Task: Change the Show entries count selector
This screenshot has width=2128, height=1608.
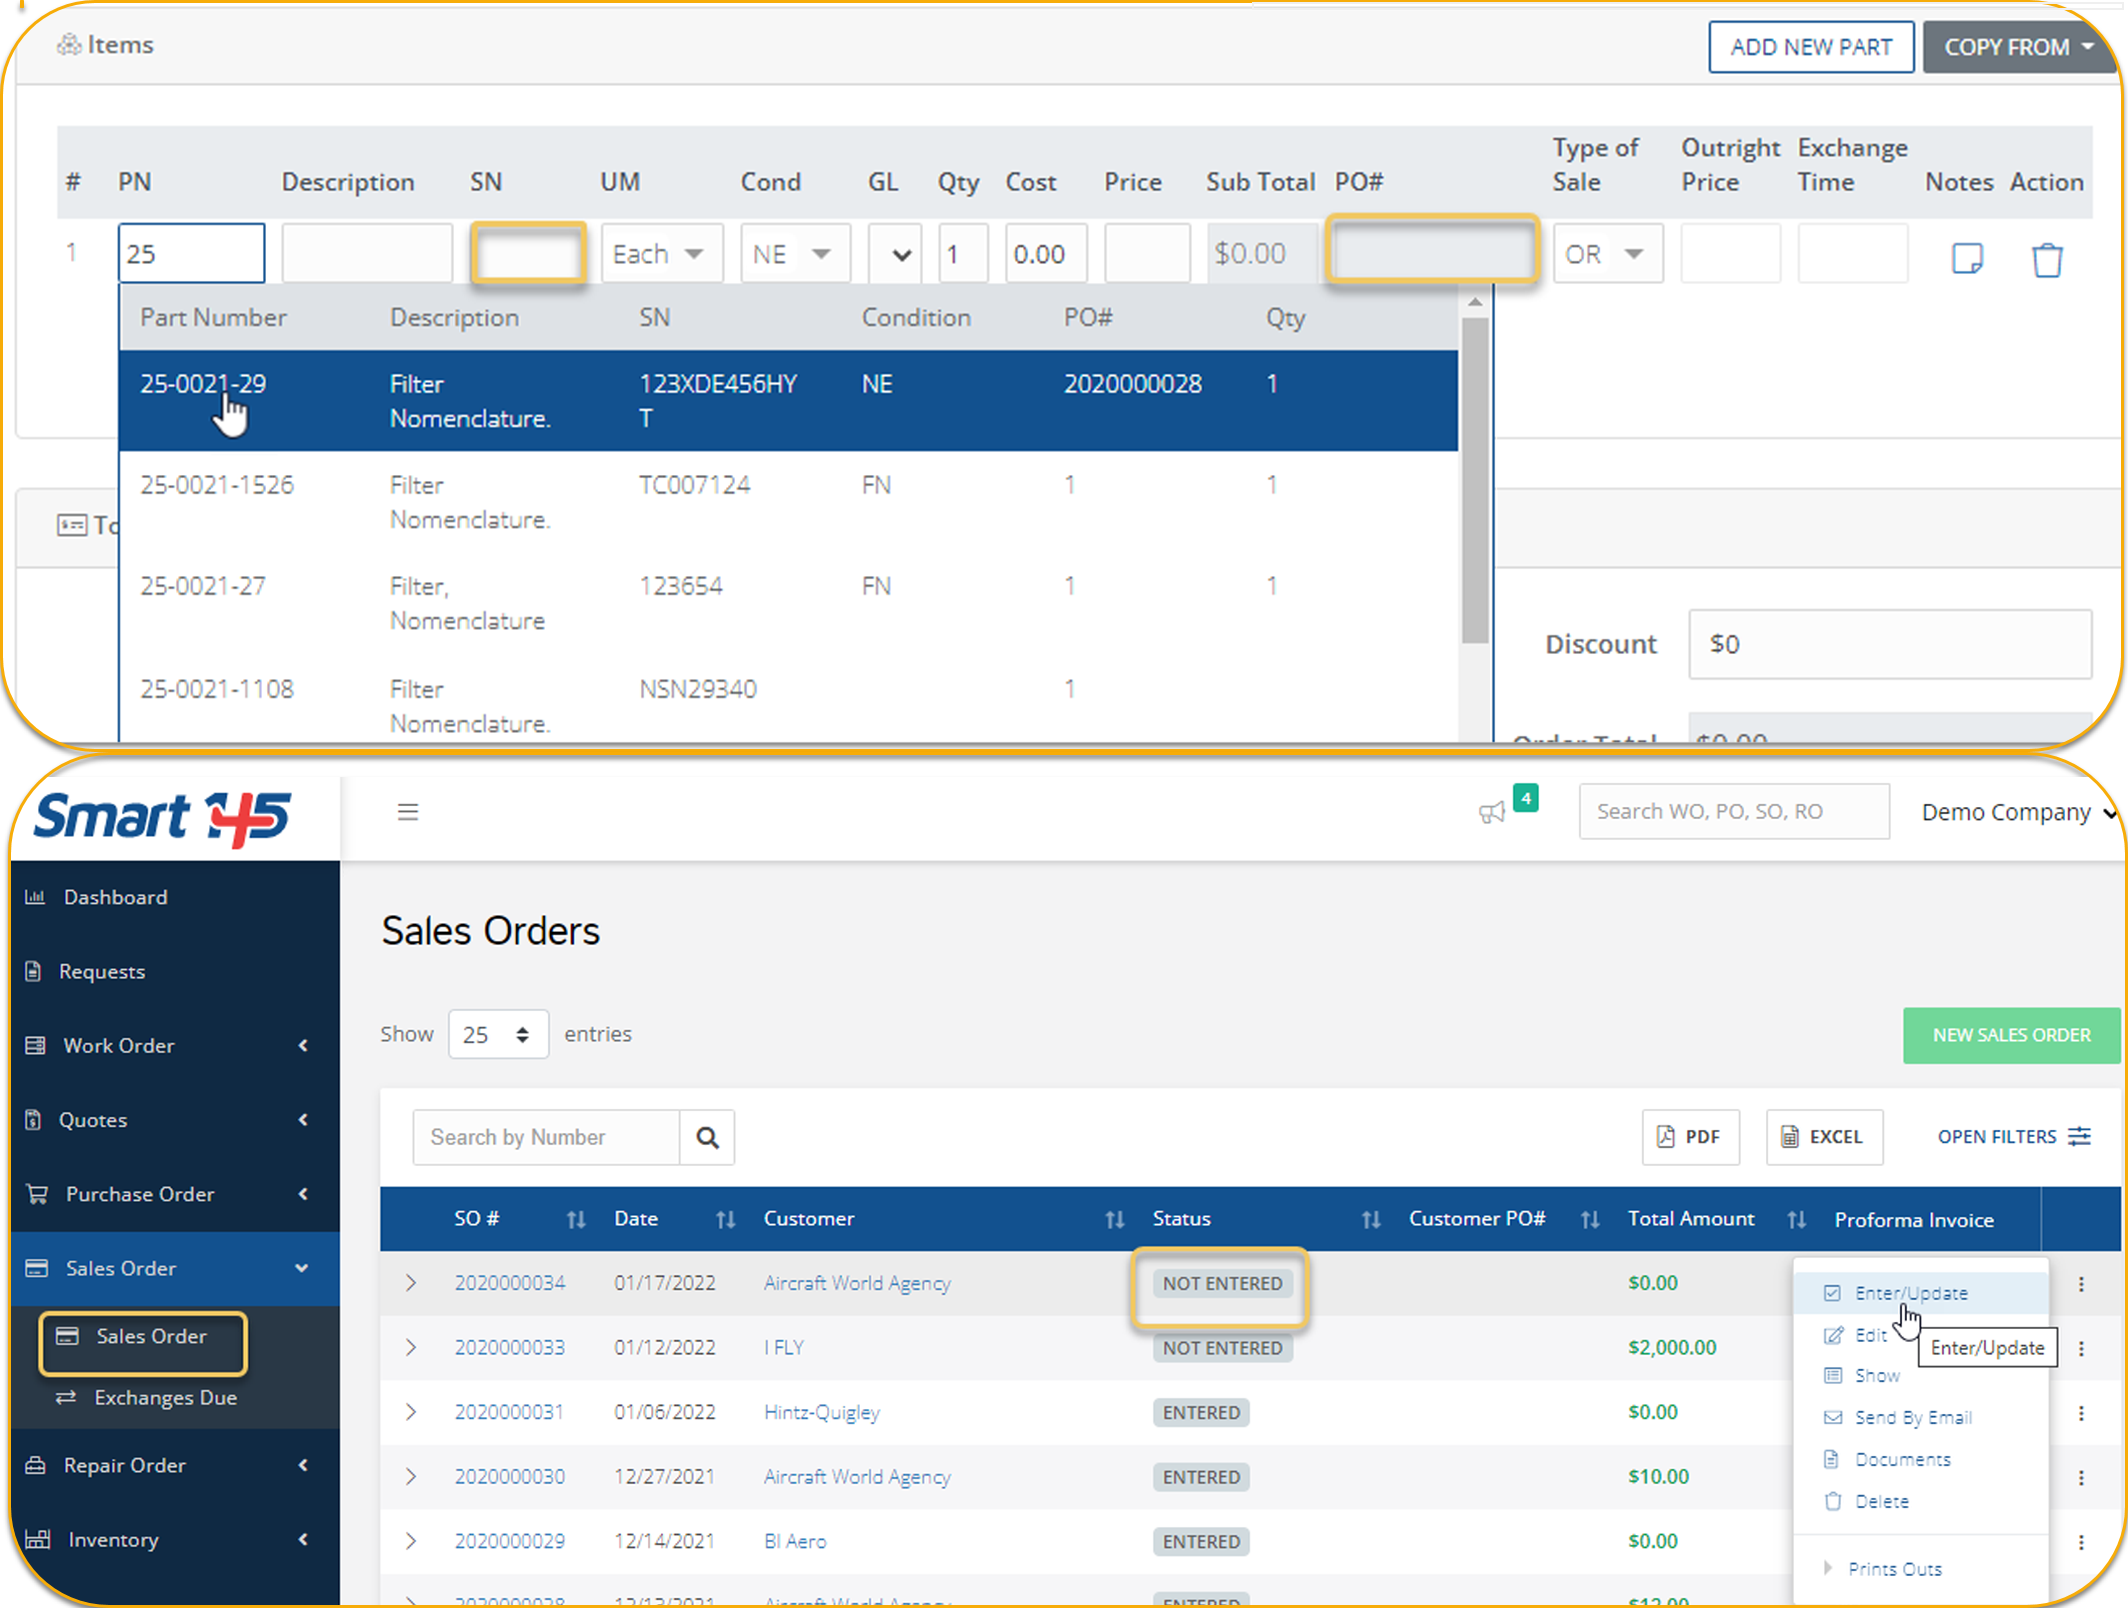Action: click(498, 1034)
